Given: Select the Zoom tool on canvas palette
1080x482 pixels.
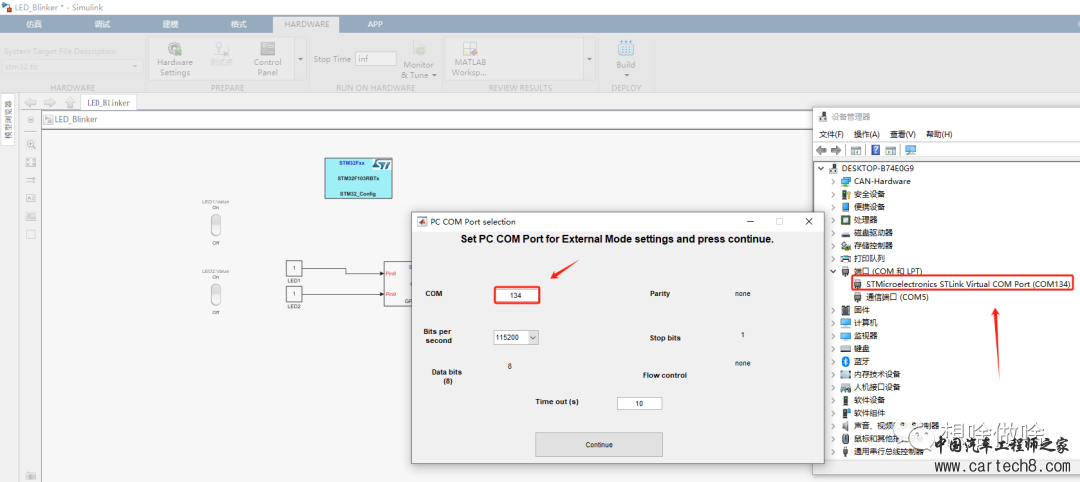Looking at the screenshot, I should click(30, 145).
